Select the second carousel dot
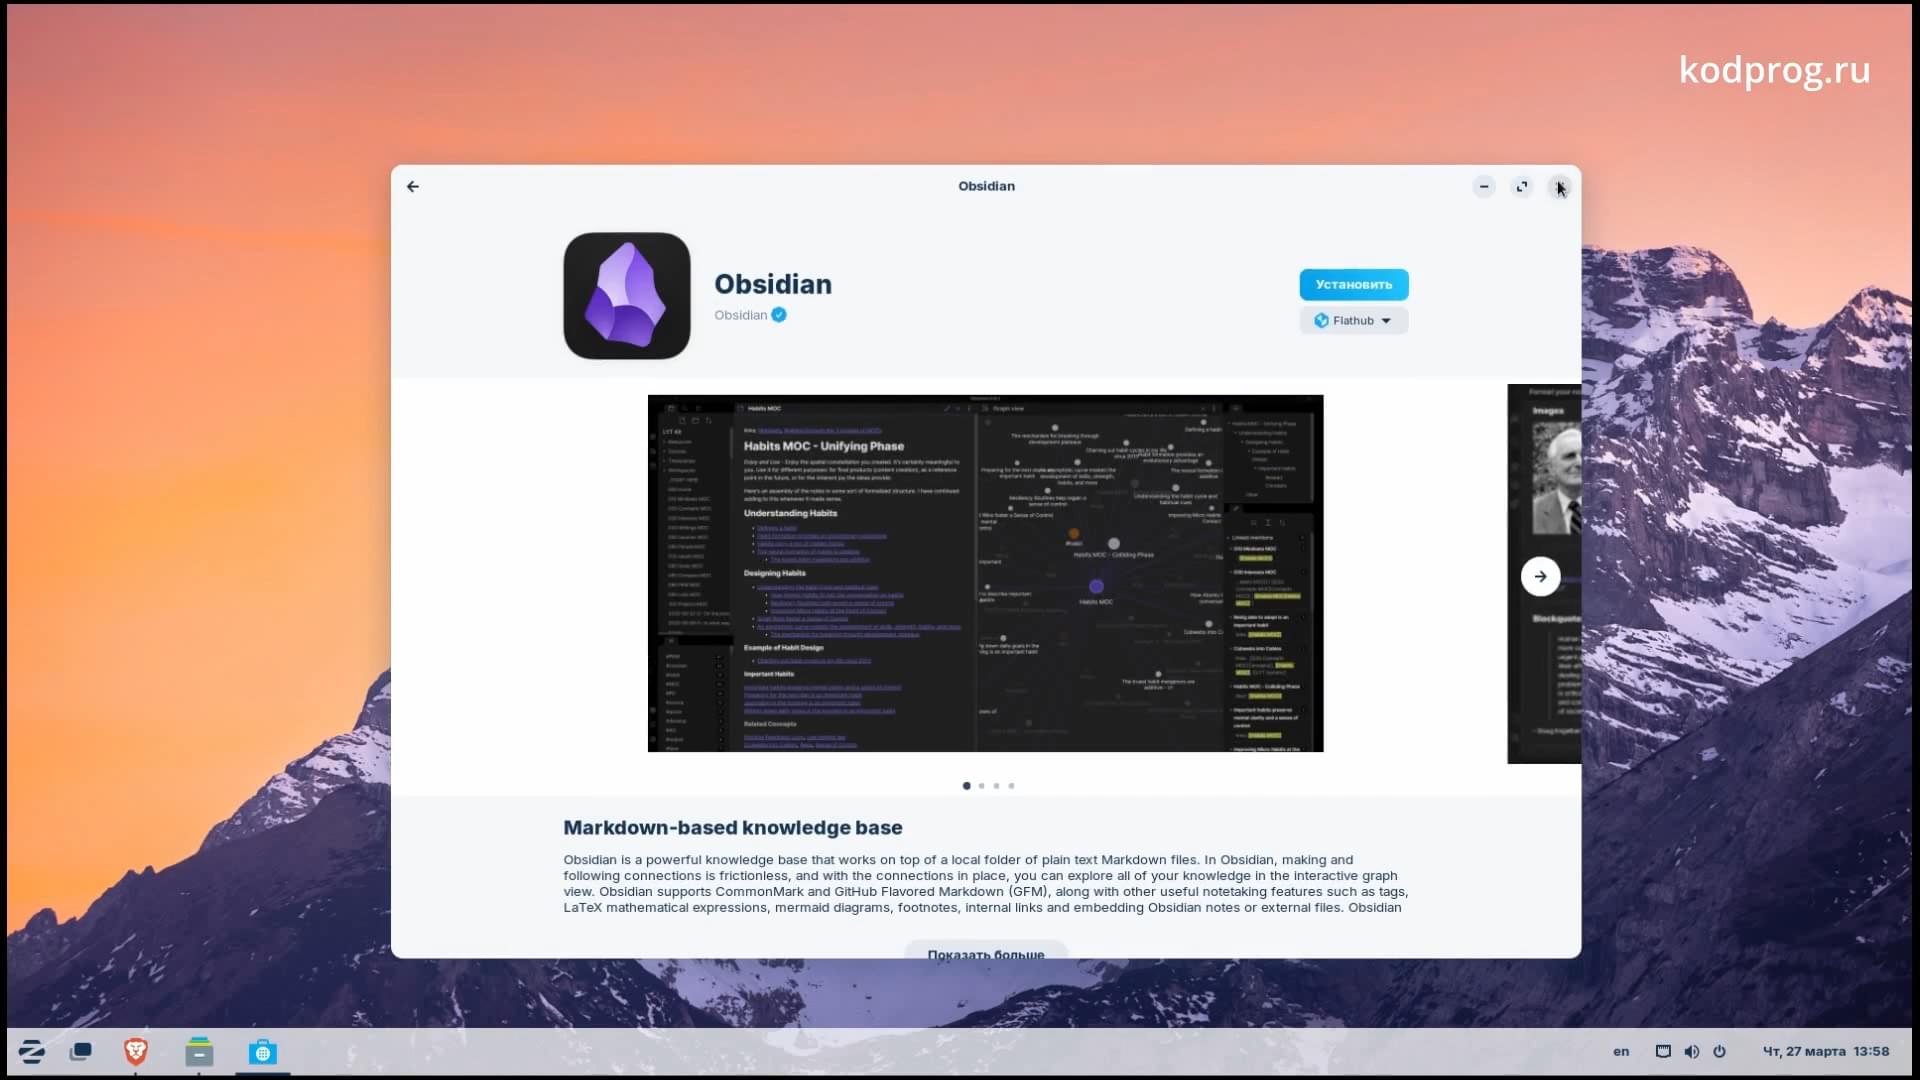 [981, 786]
